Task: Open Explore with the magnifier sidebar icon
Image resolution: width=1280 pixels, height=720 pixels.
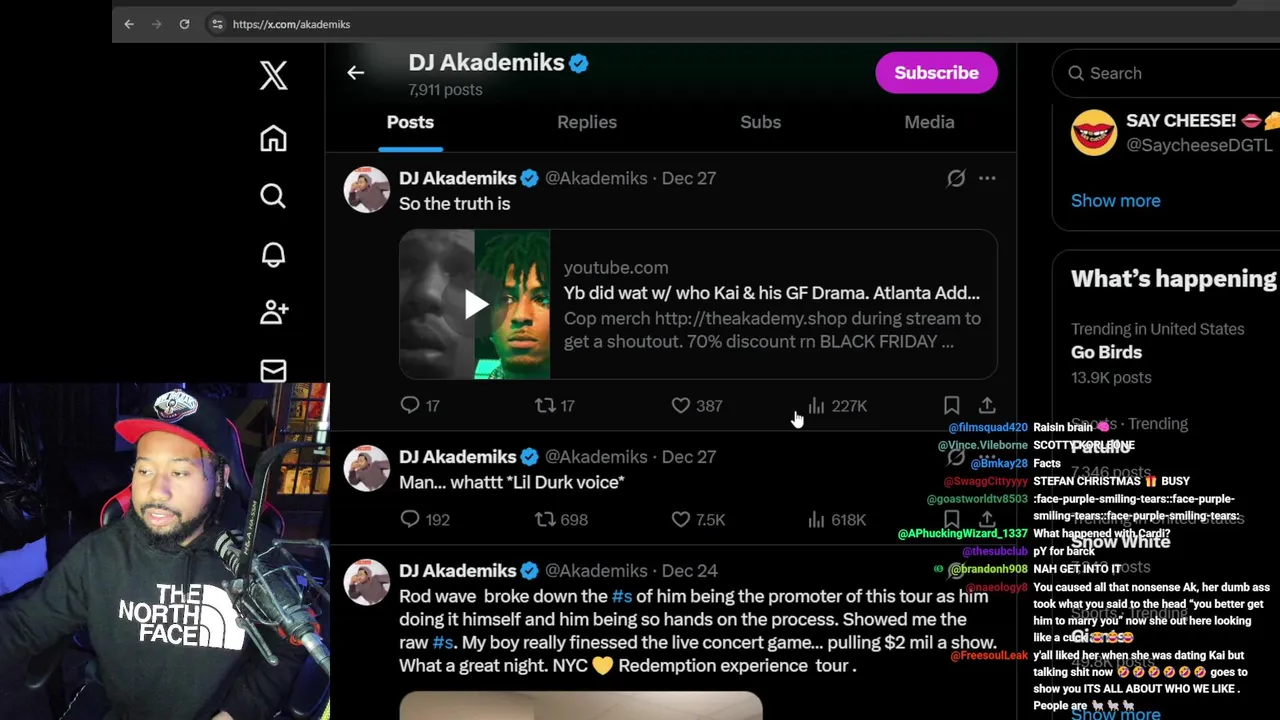Action: pos(273,196)
